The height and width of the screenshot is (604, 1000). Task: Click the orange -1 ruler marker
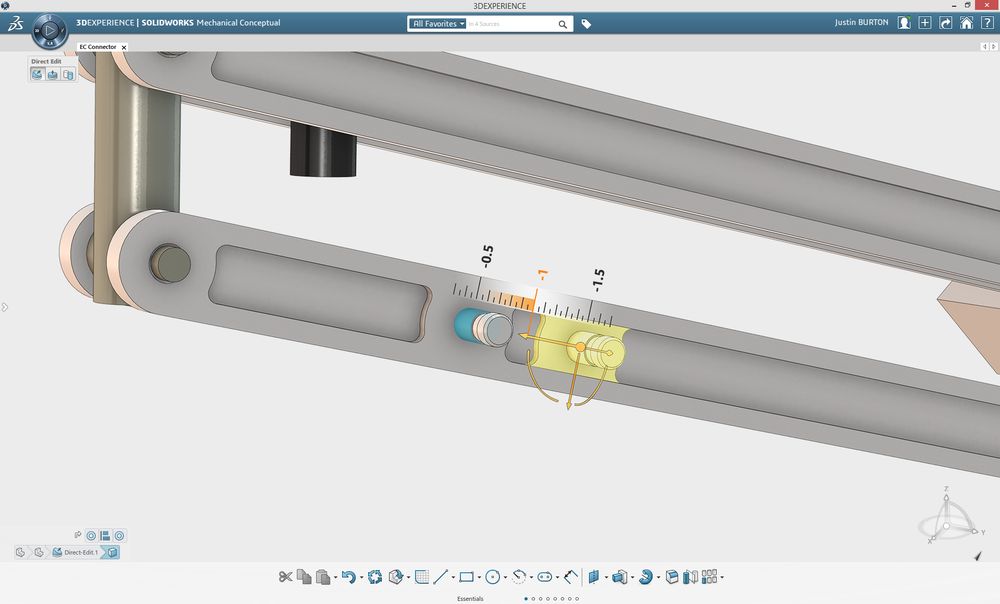point(543,276)
